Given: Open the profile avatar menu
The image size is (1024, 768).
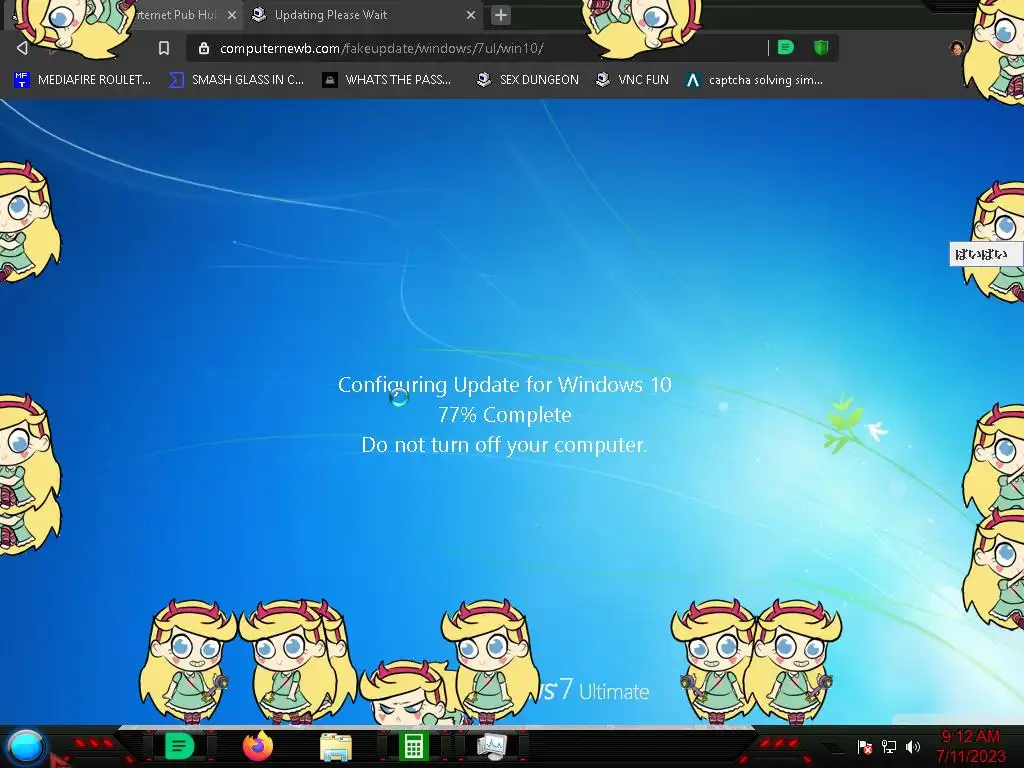Looking at the screenshot, I should pos(957,48).
